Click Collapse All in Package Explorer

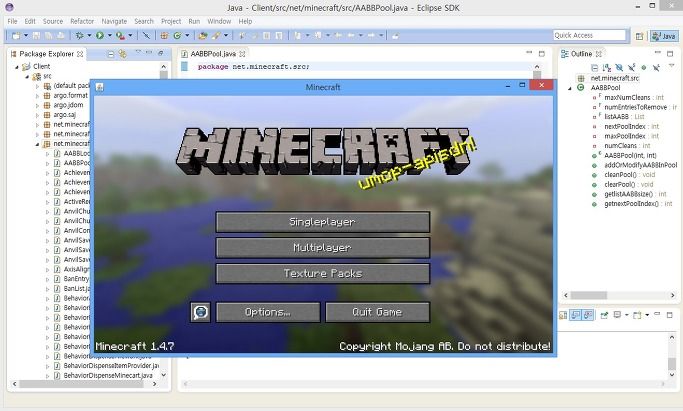click(111, 54)
